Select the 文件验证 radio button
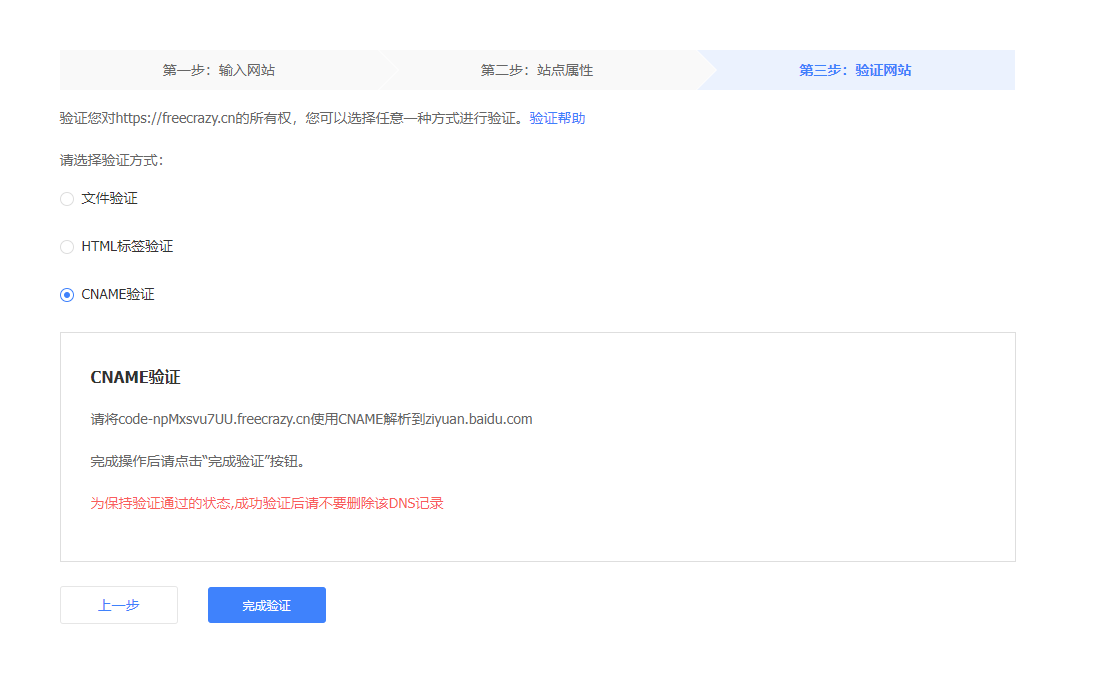This screenshot has width=1101, height=679. pyautogui.click(x=67, y=199)
